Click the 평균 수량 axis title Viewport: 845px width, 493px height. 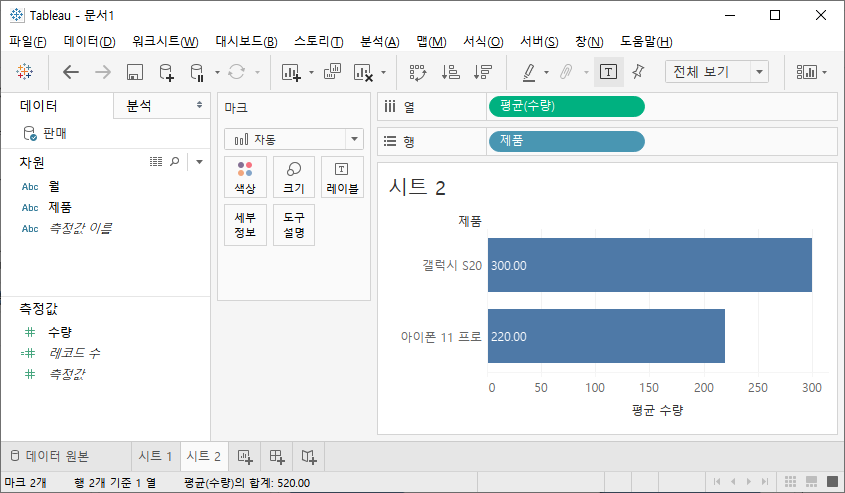point(657,411)
